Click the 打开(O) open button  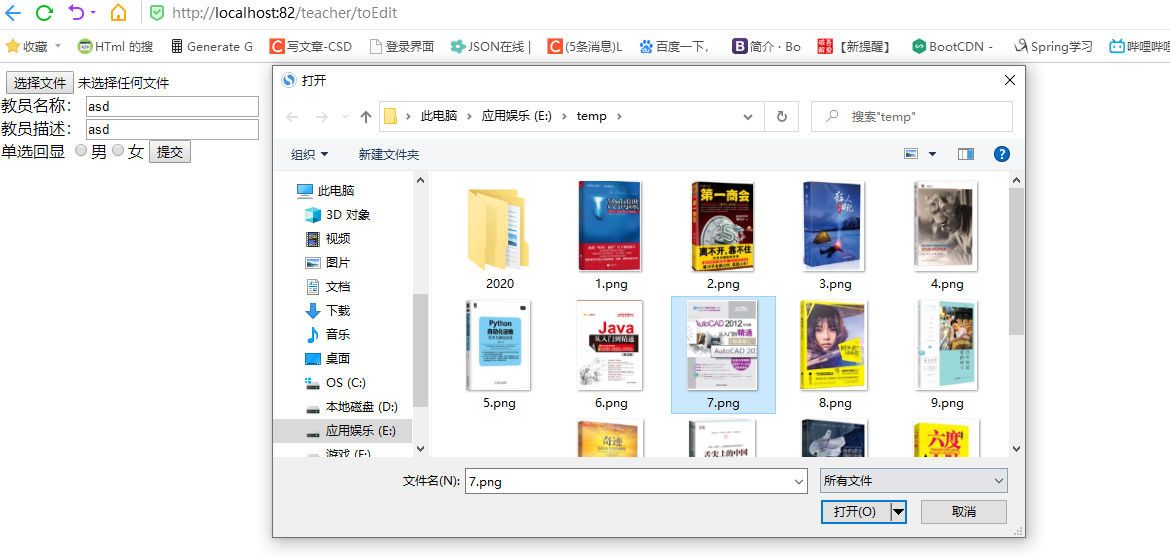pos(855,512)
